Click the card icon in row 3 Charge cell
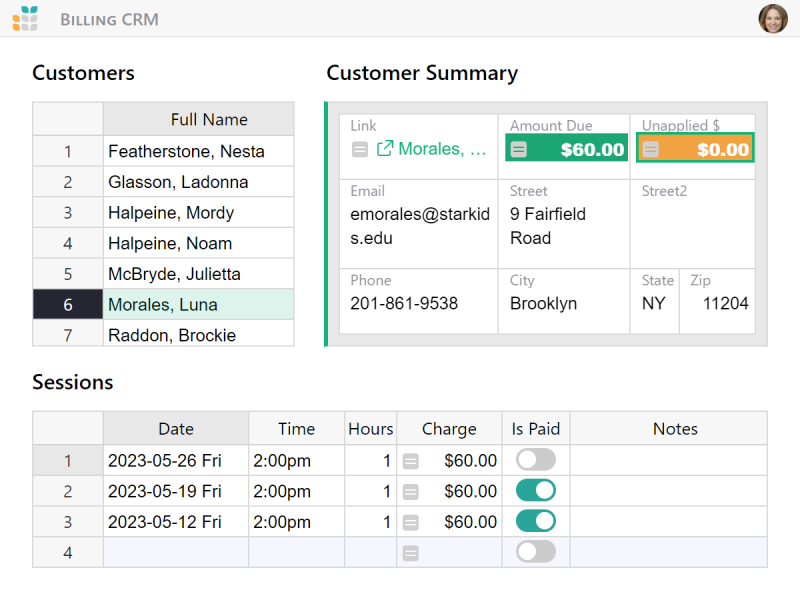Viewport: 800px width, 600px height. pyautogui.click(x=410, y=521)
